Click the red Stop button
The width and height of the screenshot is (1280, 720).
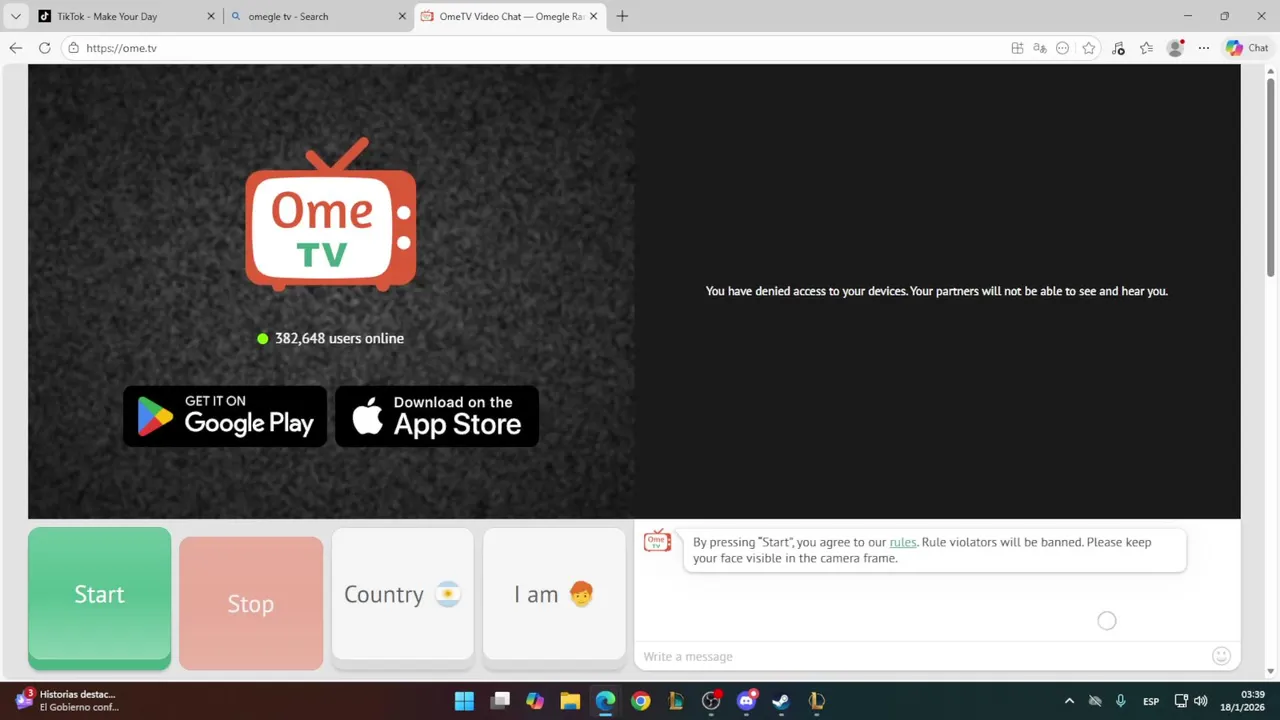click(x=251, y=603)
